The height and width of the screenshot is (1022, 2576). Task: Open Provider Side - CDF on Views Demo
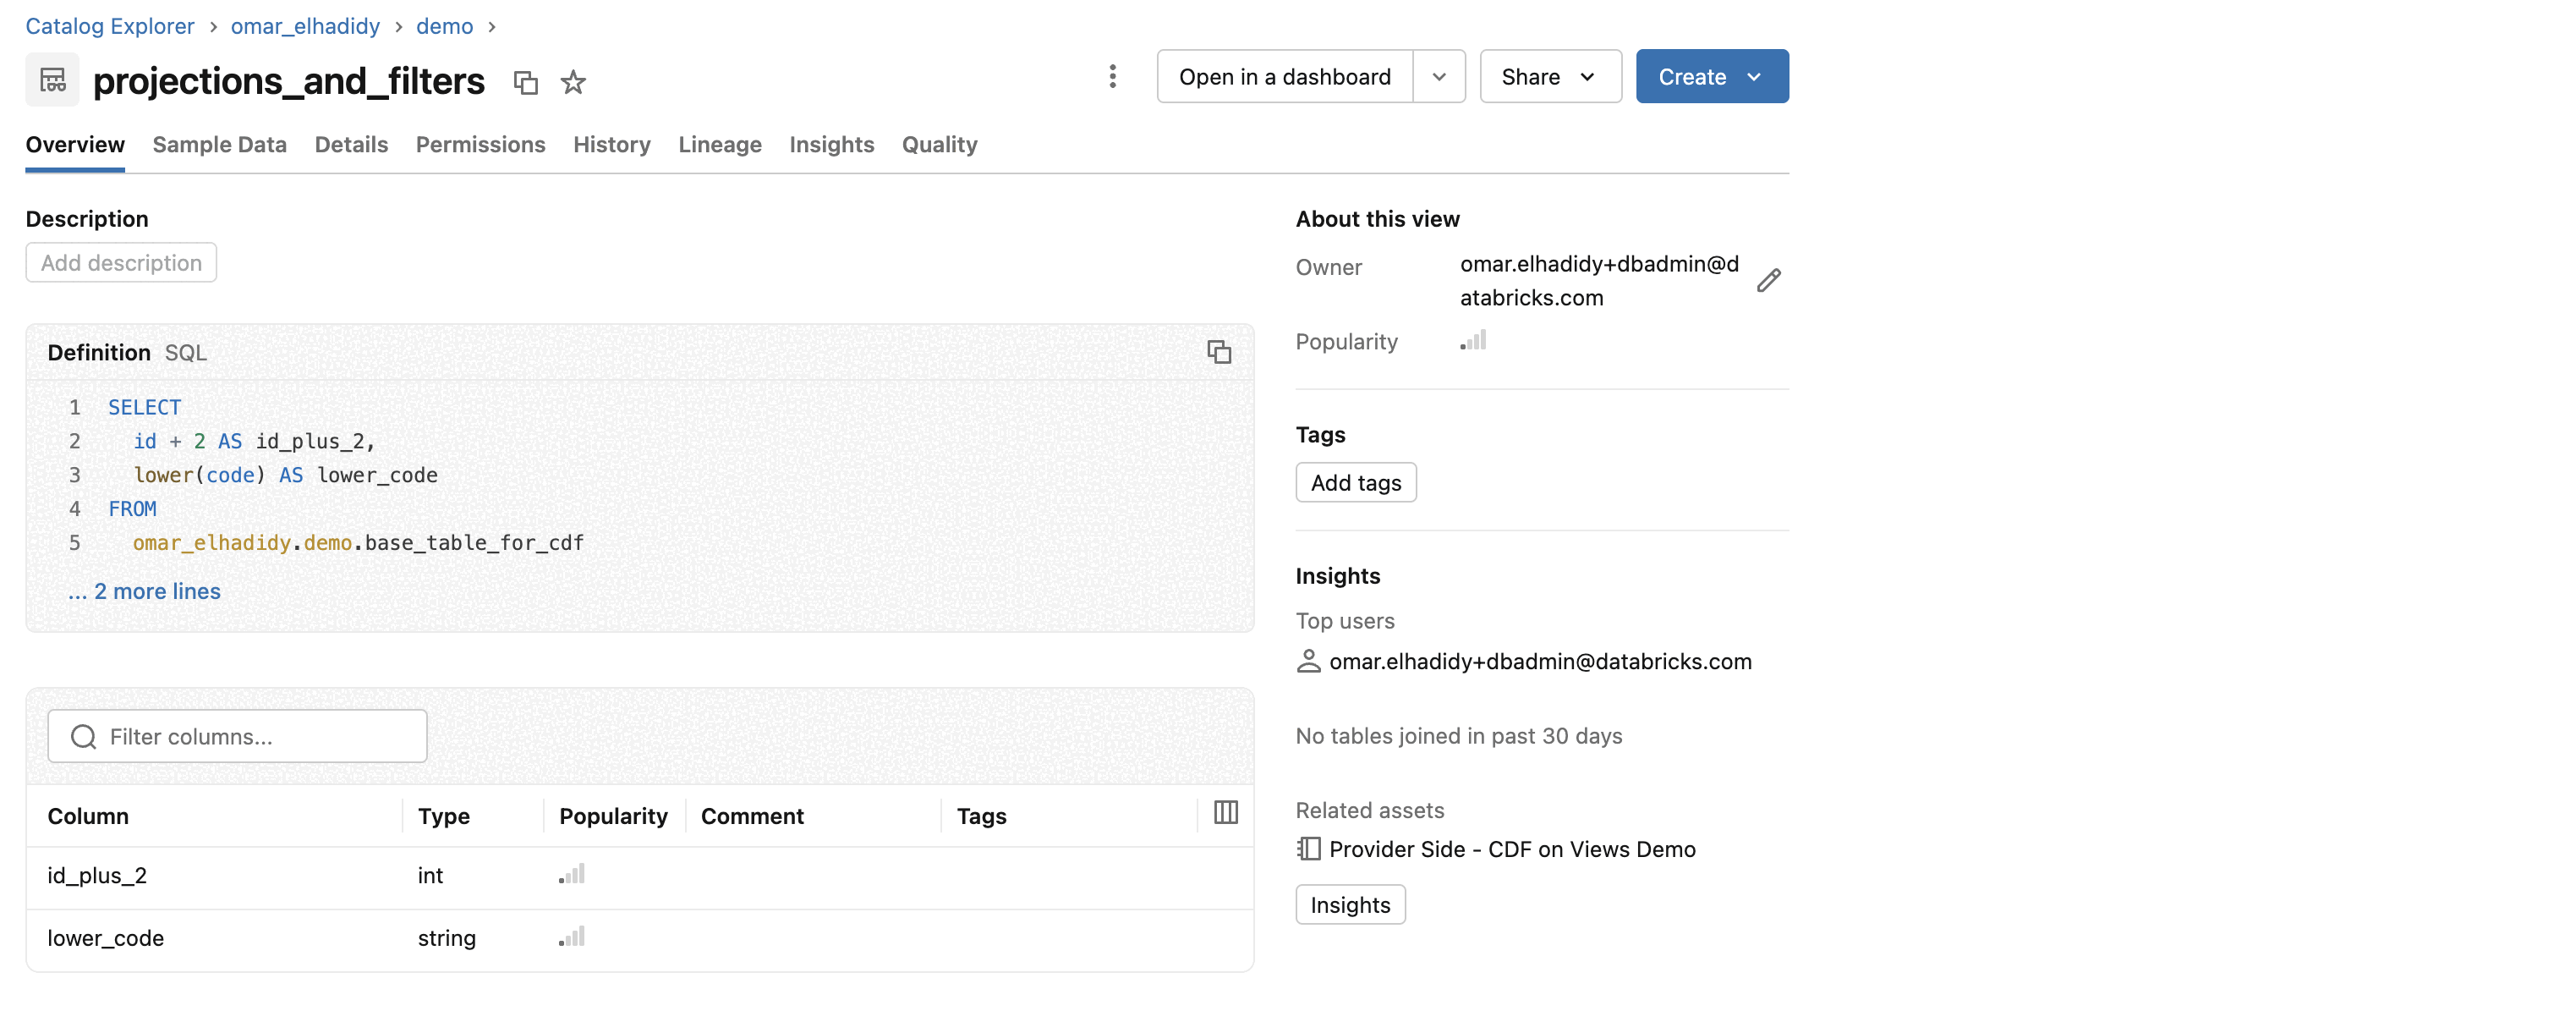point(1512,849)
